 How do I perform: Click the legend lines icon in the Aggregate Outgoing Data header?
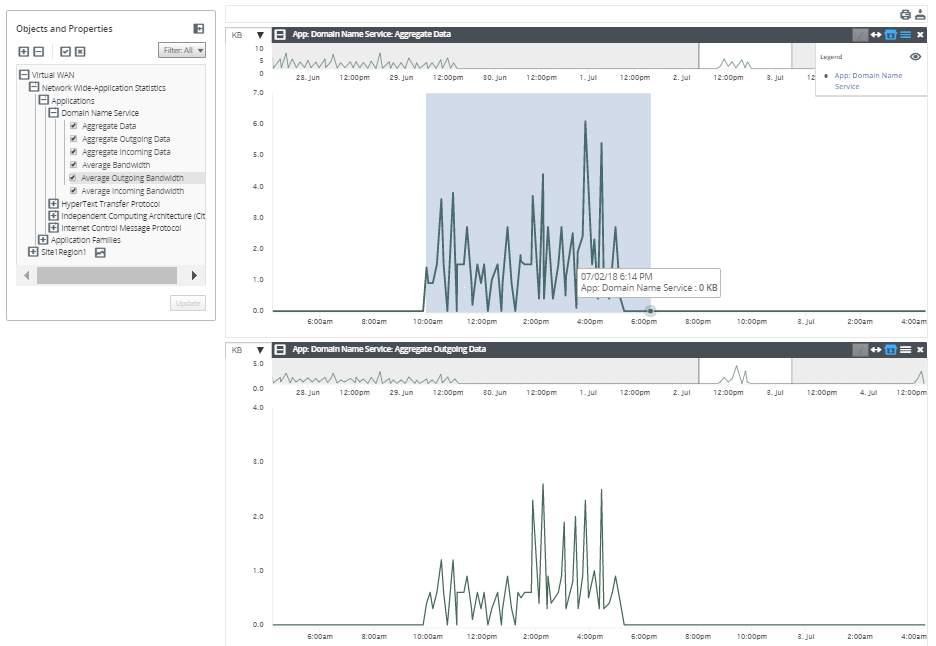(906, 350)
